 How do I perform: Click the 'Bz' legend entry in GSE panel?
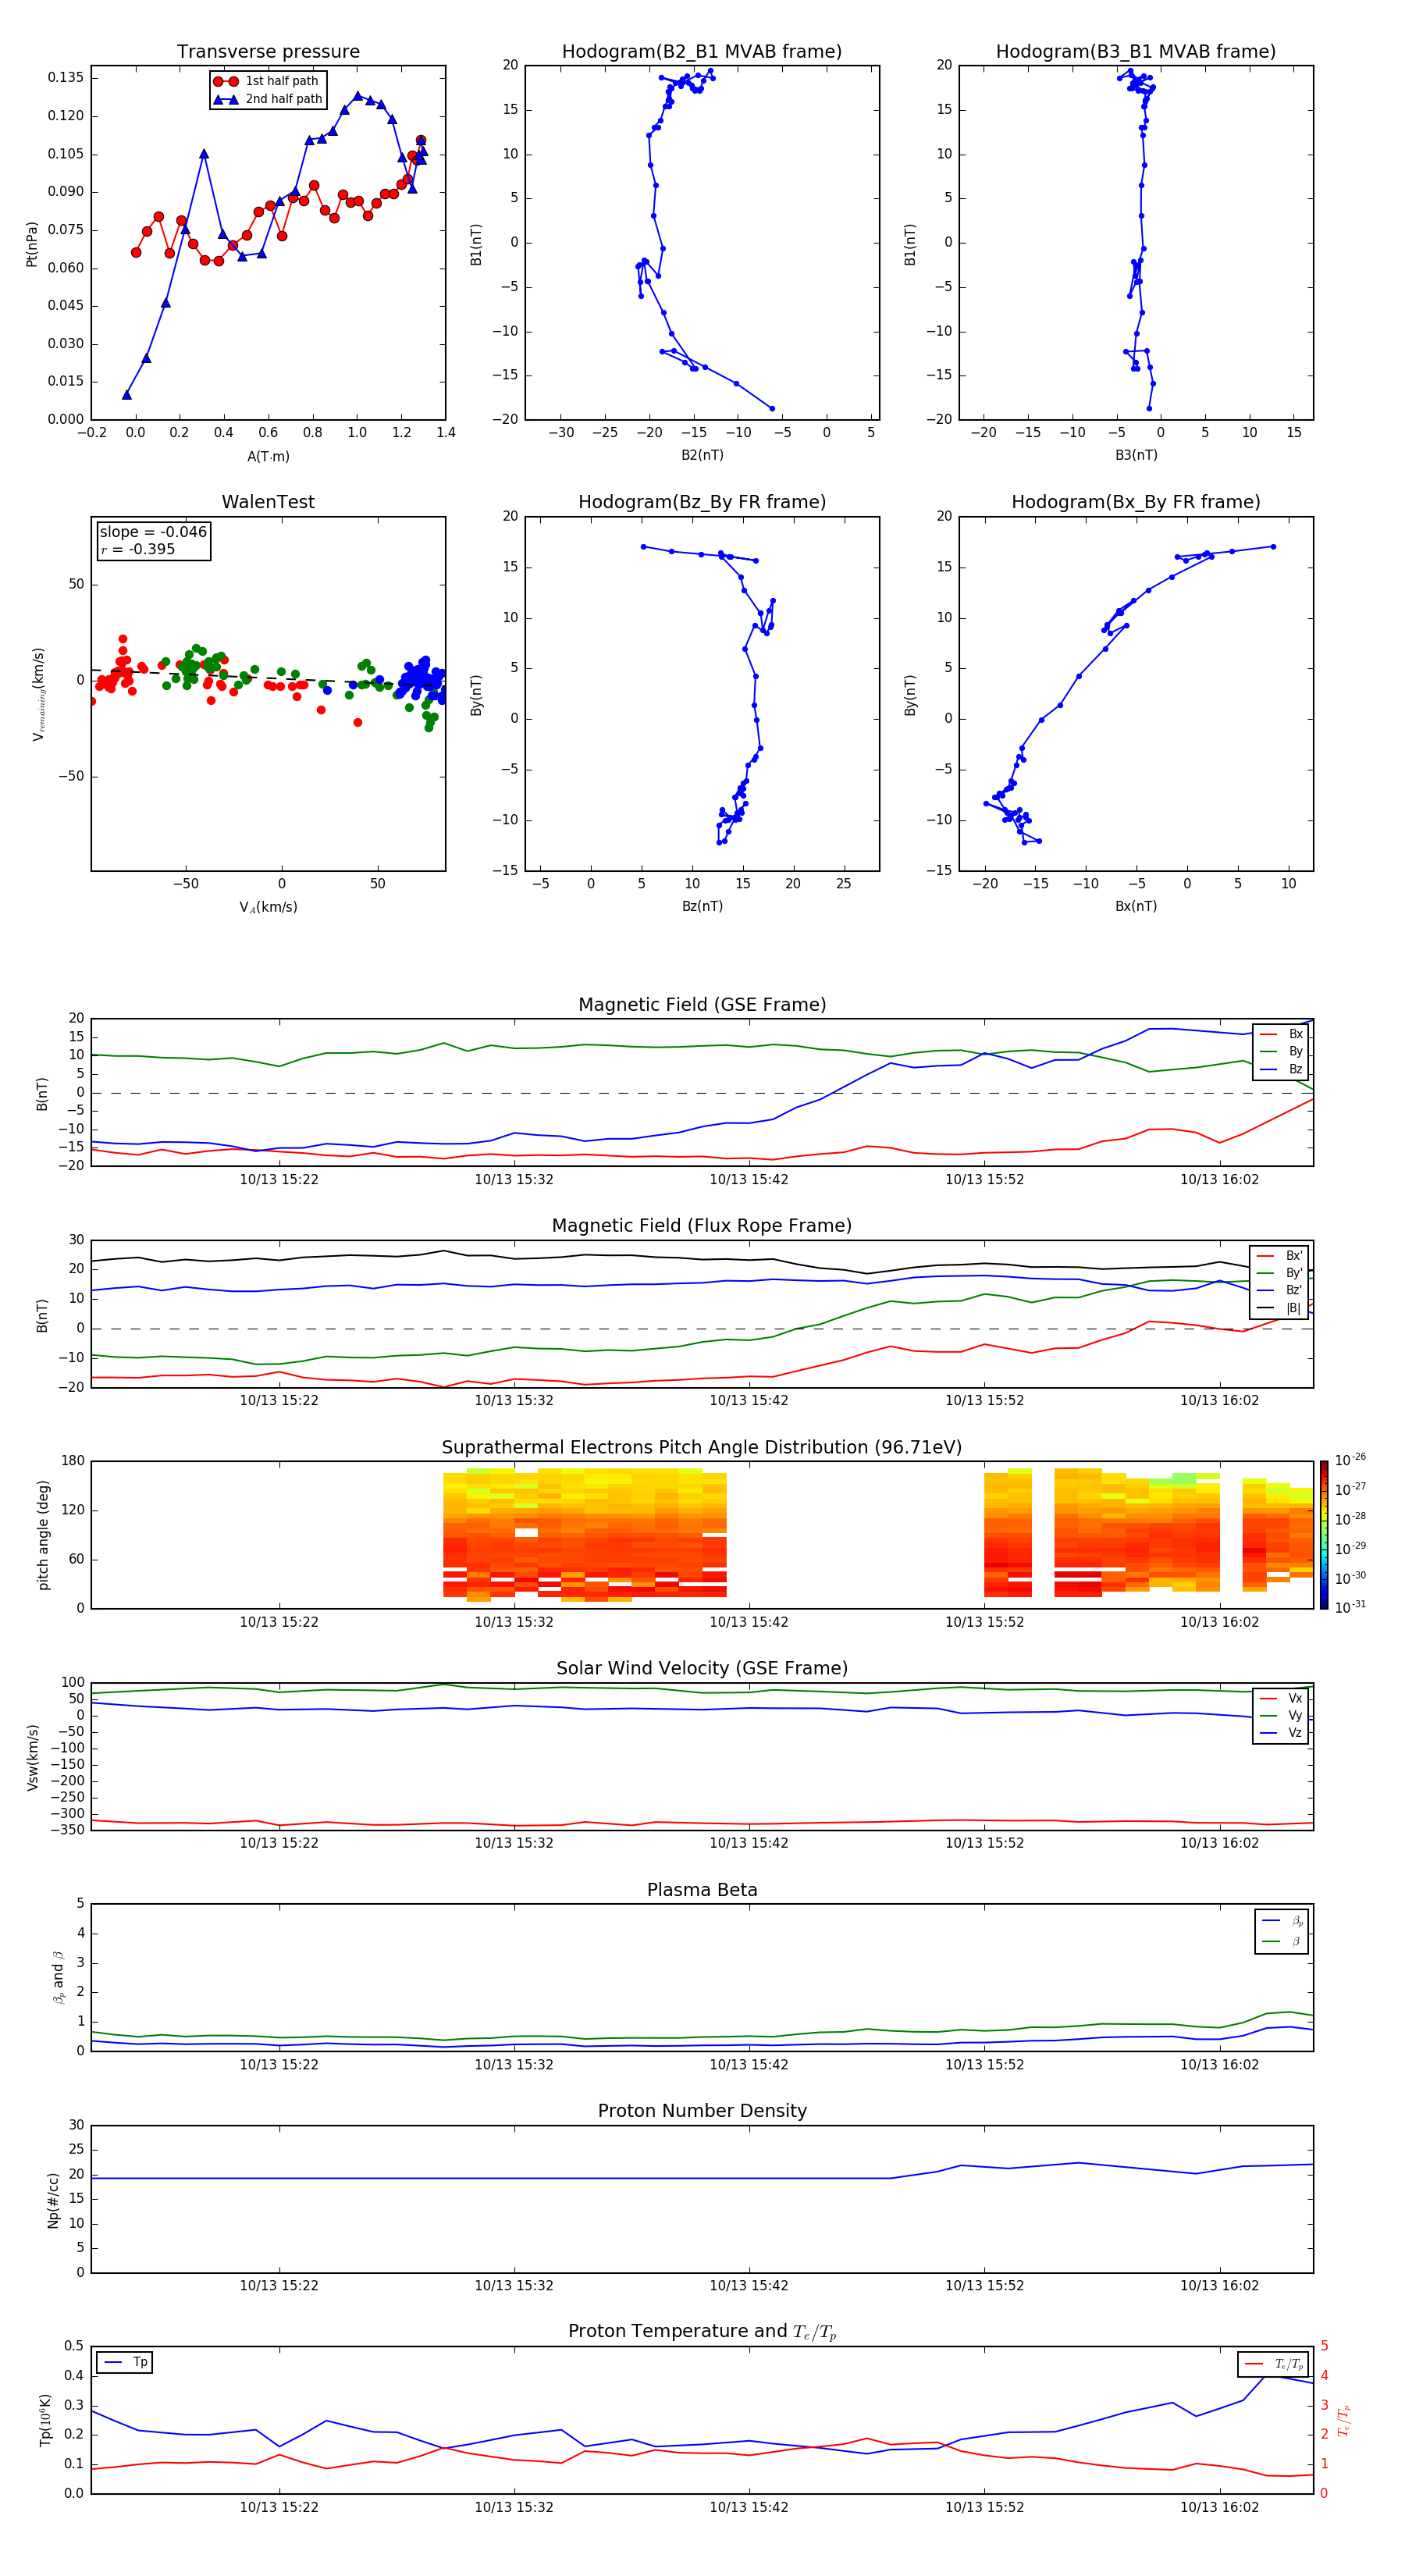click(1281, 1069)
